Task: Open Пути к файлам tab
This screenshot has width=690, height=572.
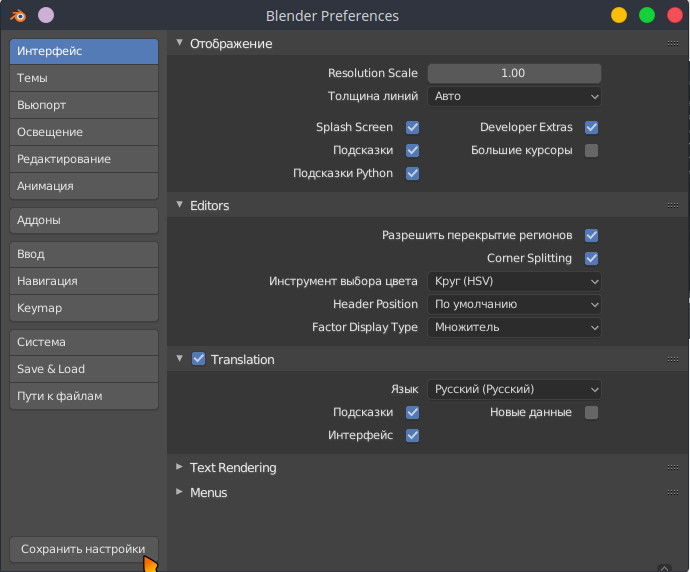Action: [84, 396]
